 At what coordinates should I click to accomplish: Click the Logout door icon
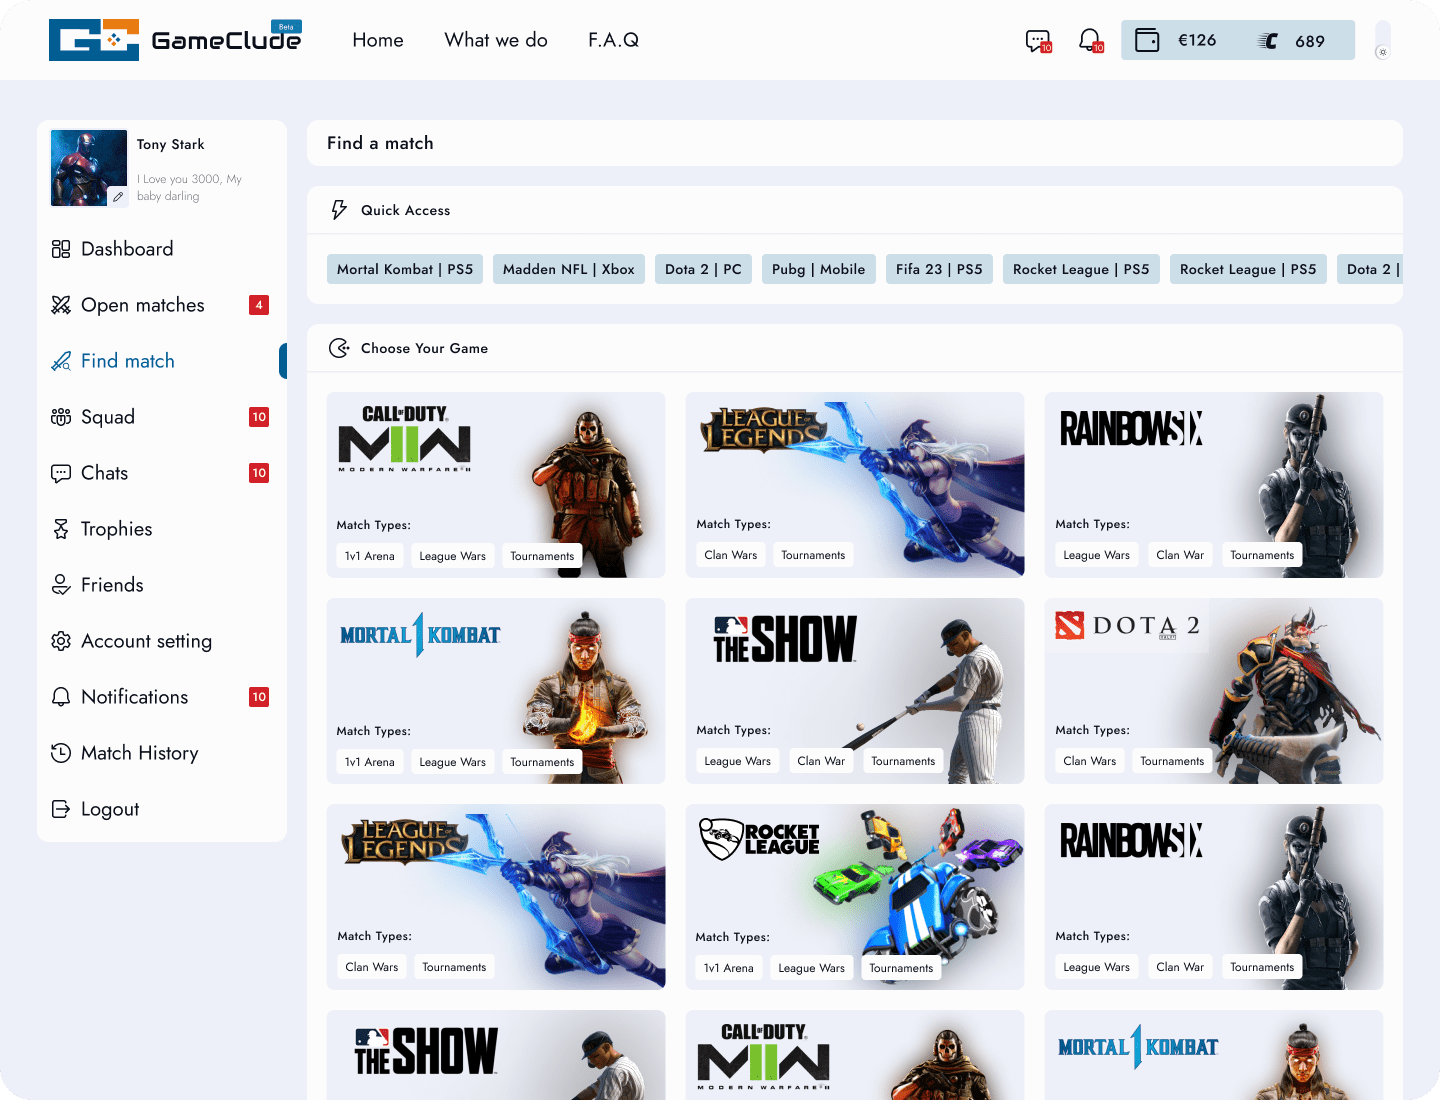click(x=61, y=809)
